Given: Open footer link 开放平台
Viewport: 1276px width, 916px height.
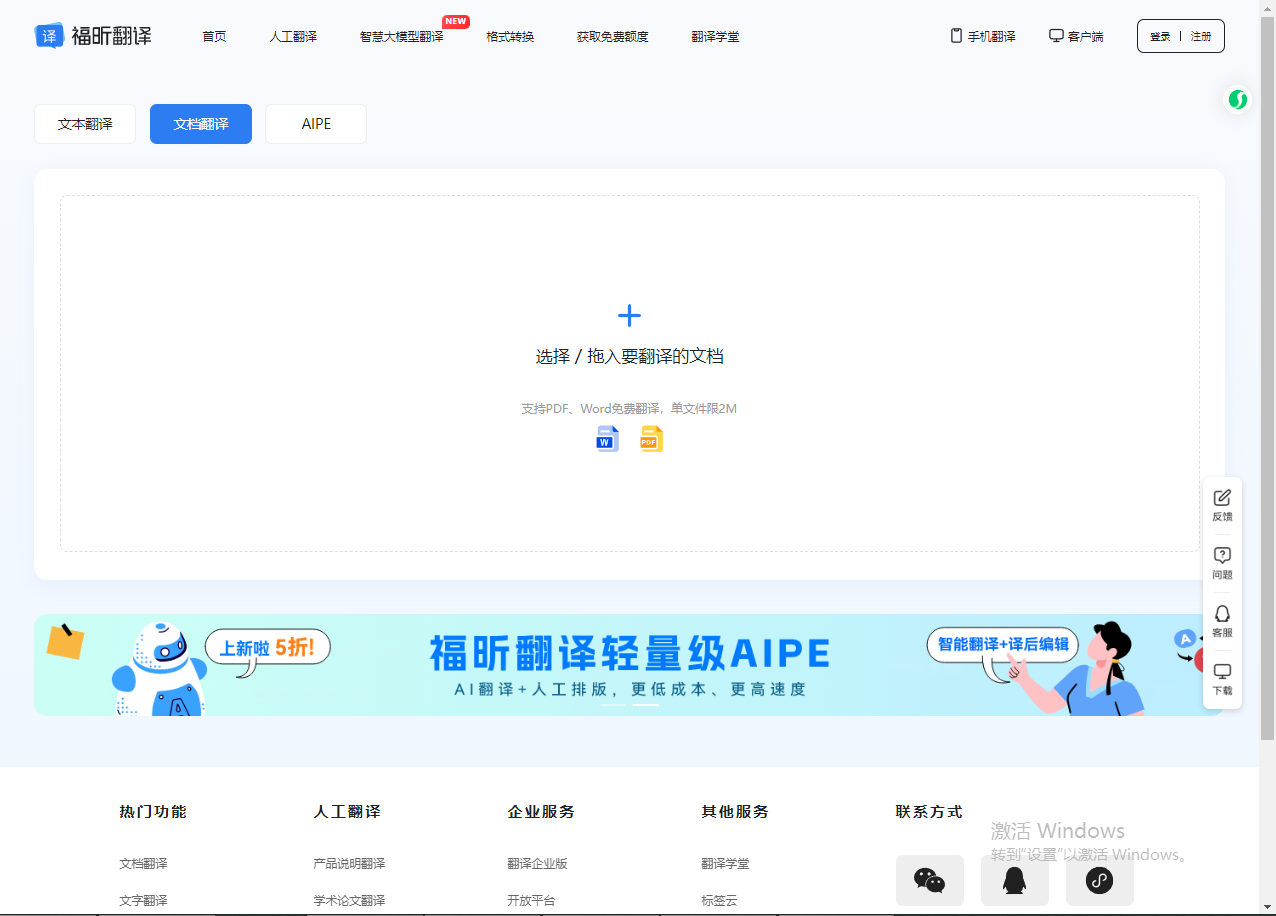Looking at the screenshot, I should coord(531,900).
